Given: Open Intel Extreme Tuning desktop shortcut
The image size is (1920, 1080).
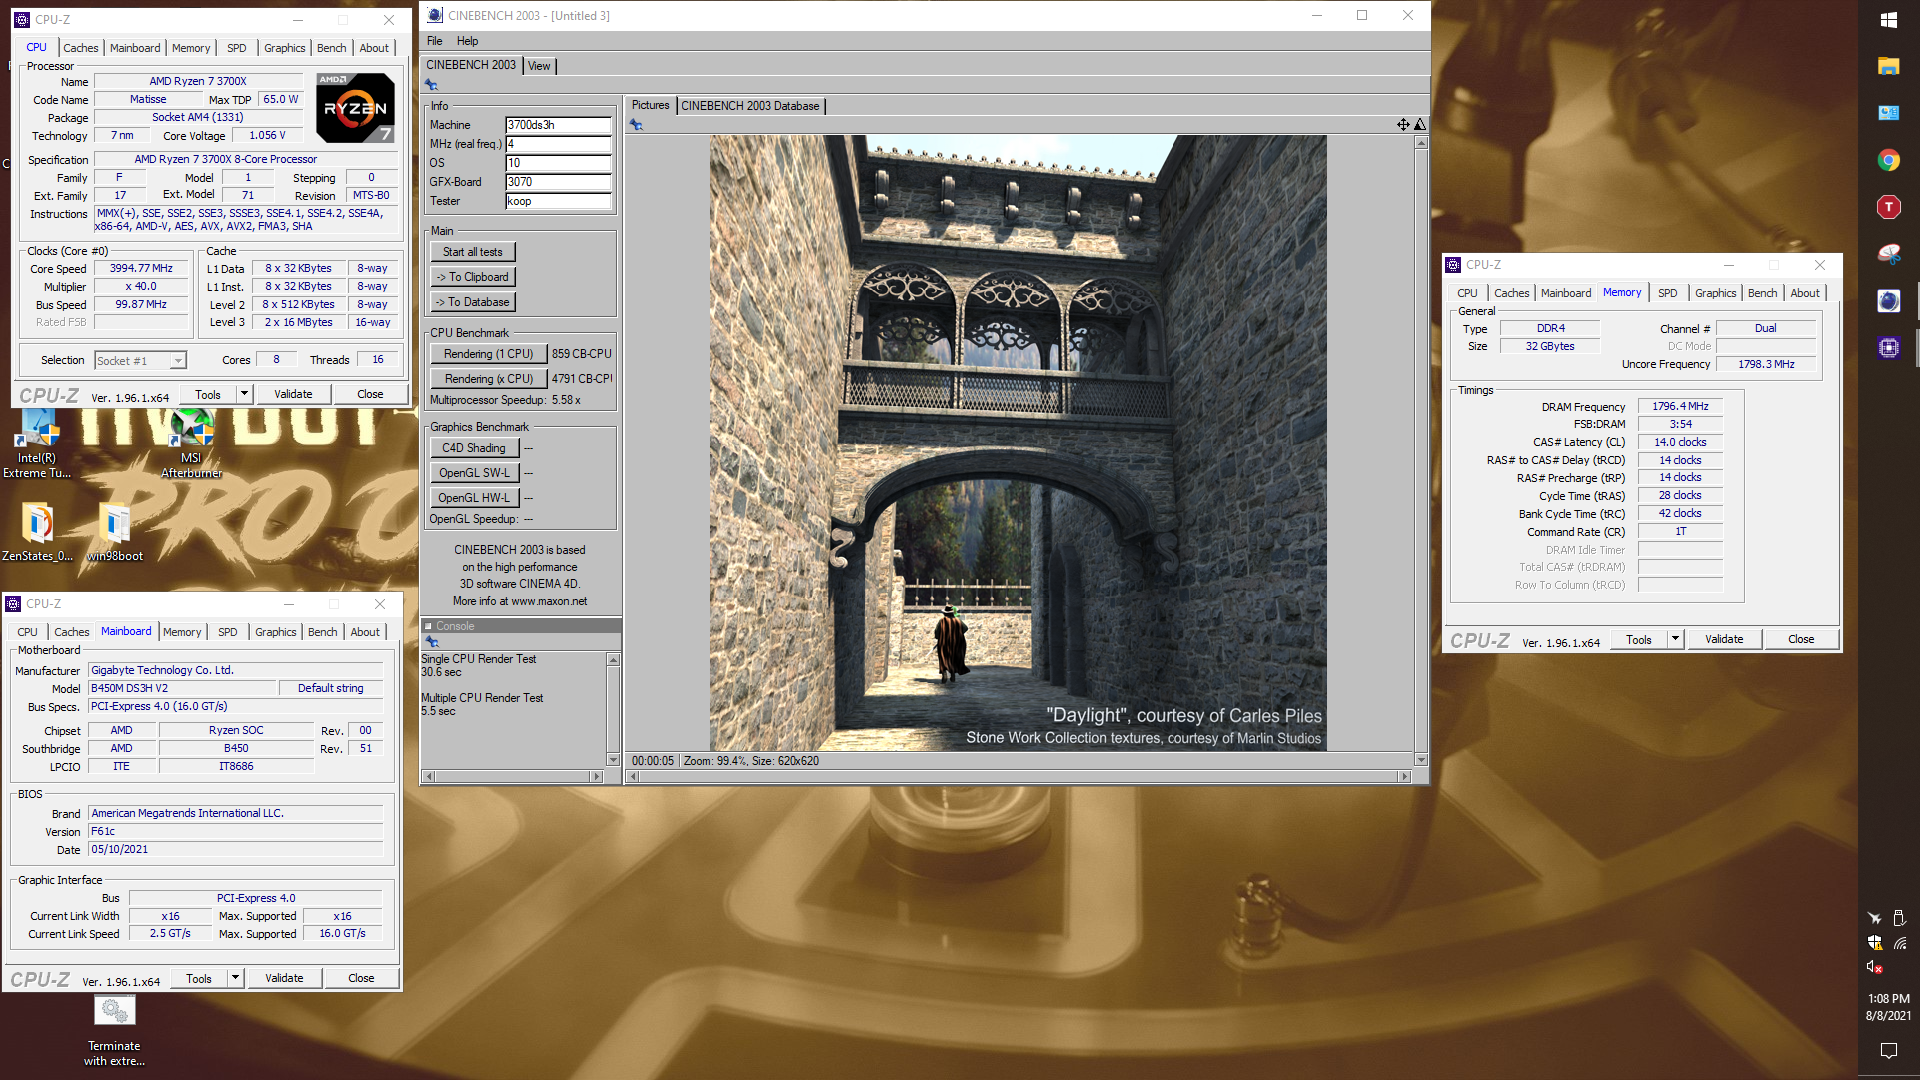Looking at the screenshot, I should tap(37, 445).
